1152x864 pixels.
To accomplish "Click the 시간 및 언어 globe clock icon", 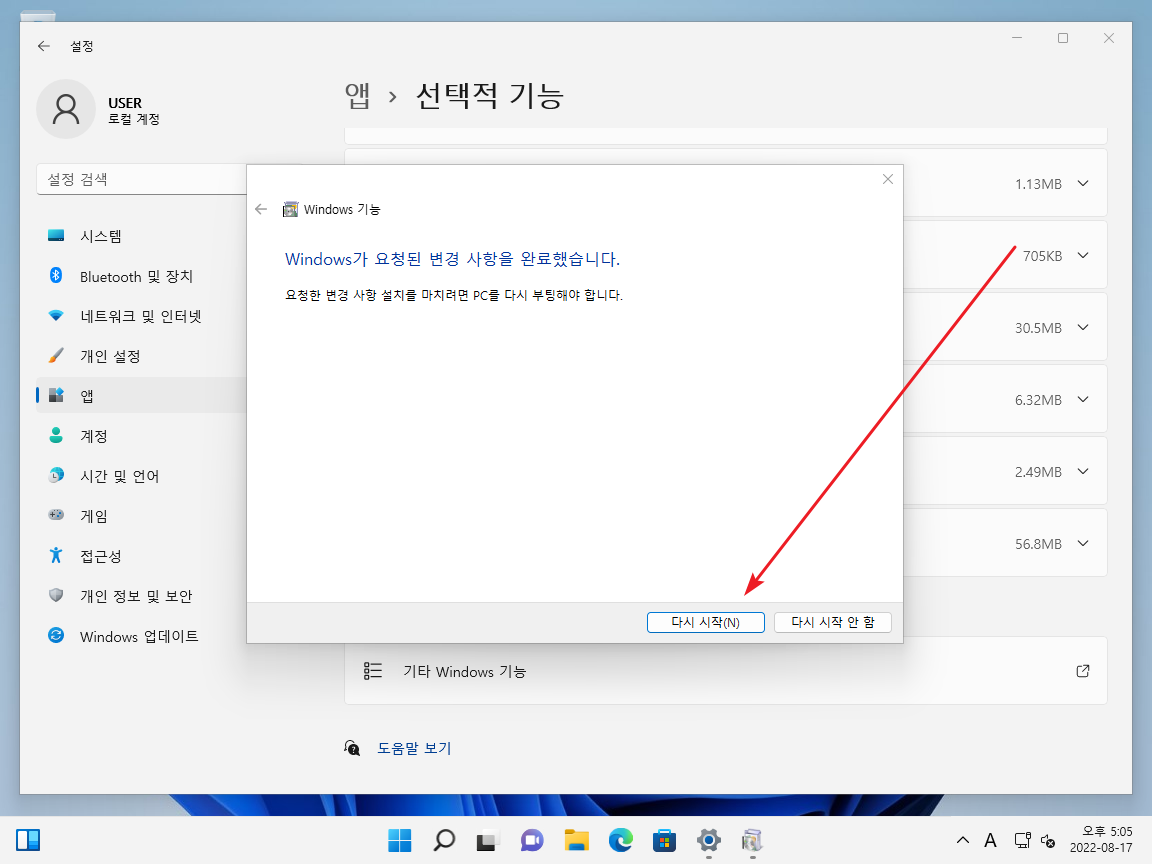I will pyautogui.click(x=56, y=475).
